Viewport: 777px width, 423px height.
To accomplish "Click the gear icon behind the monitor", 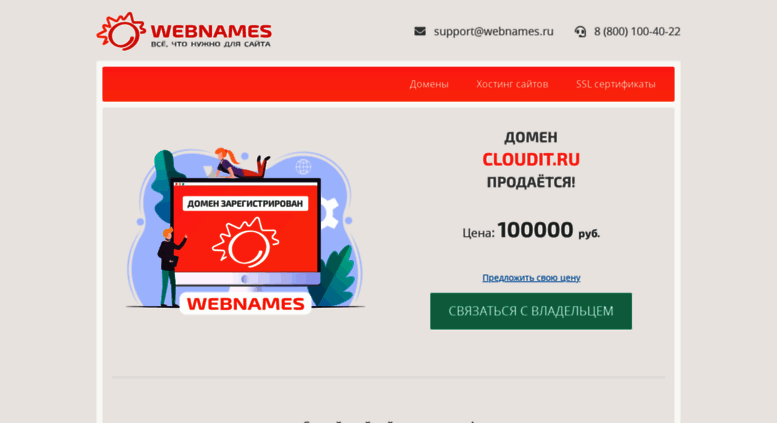I will [329, 213].
